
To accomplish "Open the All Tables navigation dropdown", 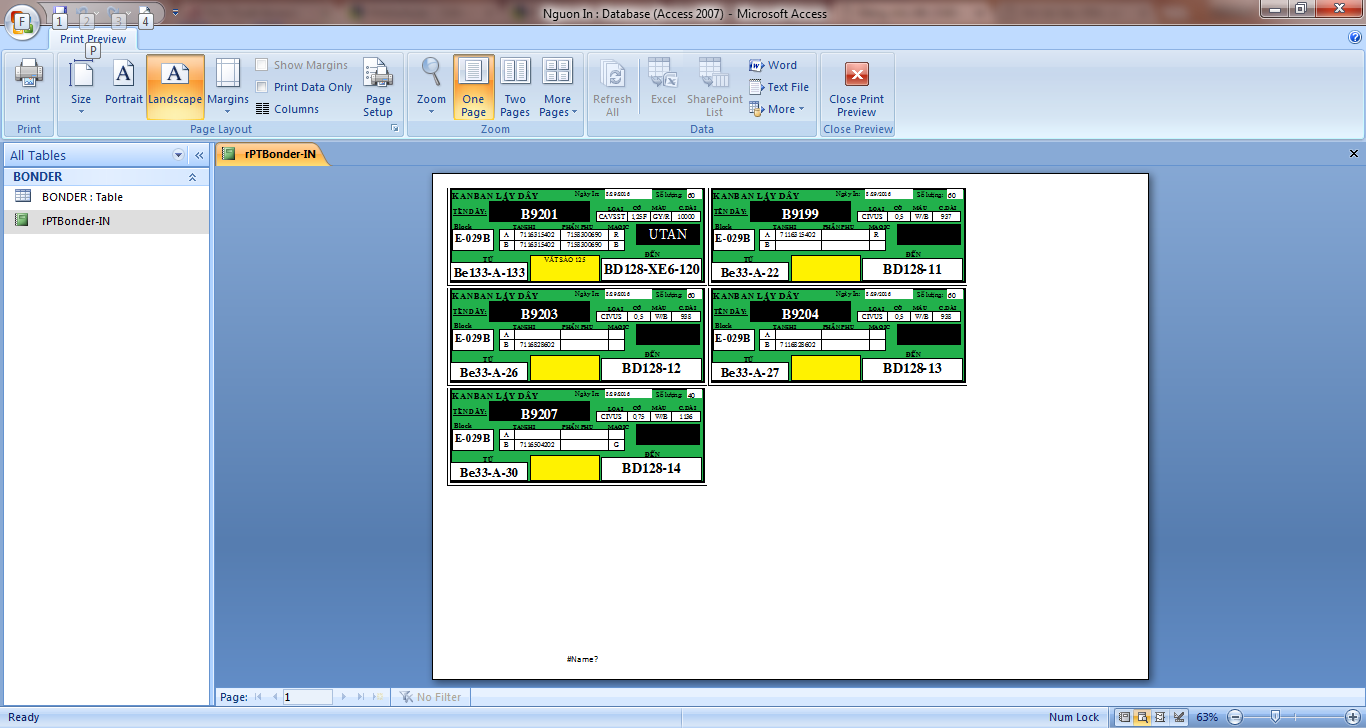I will pyautogui.click(x=179, y=155).
